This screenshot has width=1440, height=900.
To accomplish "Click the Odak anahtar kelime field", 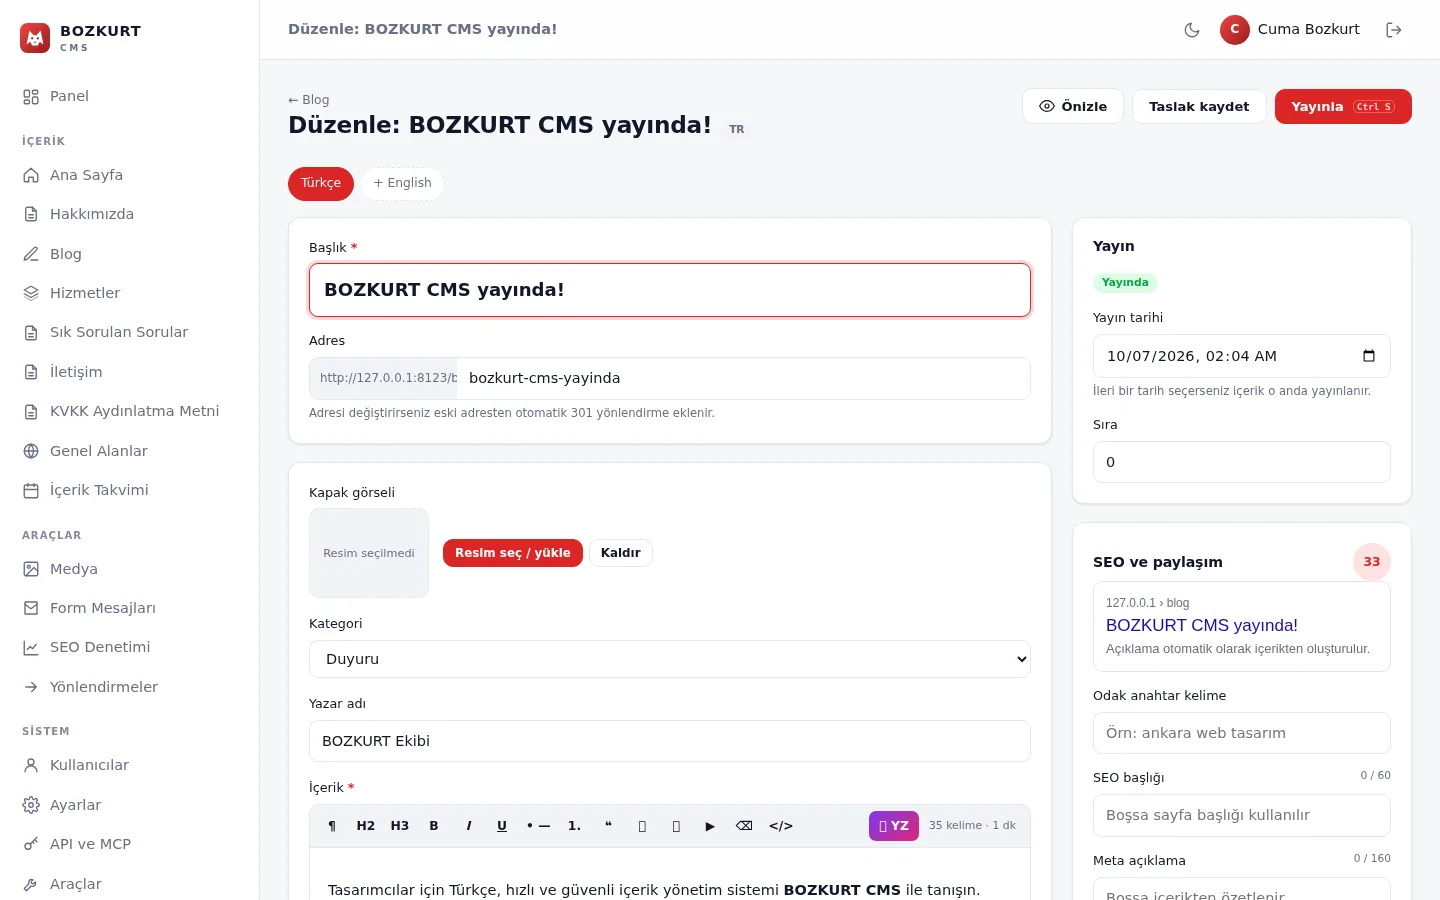I will [1242, 733].
